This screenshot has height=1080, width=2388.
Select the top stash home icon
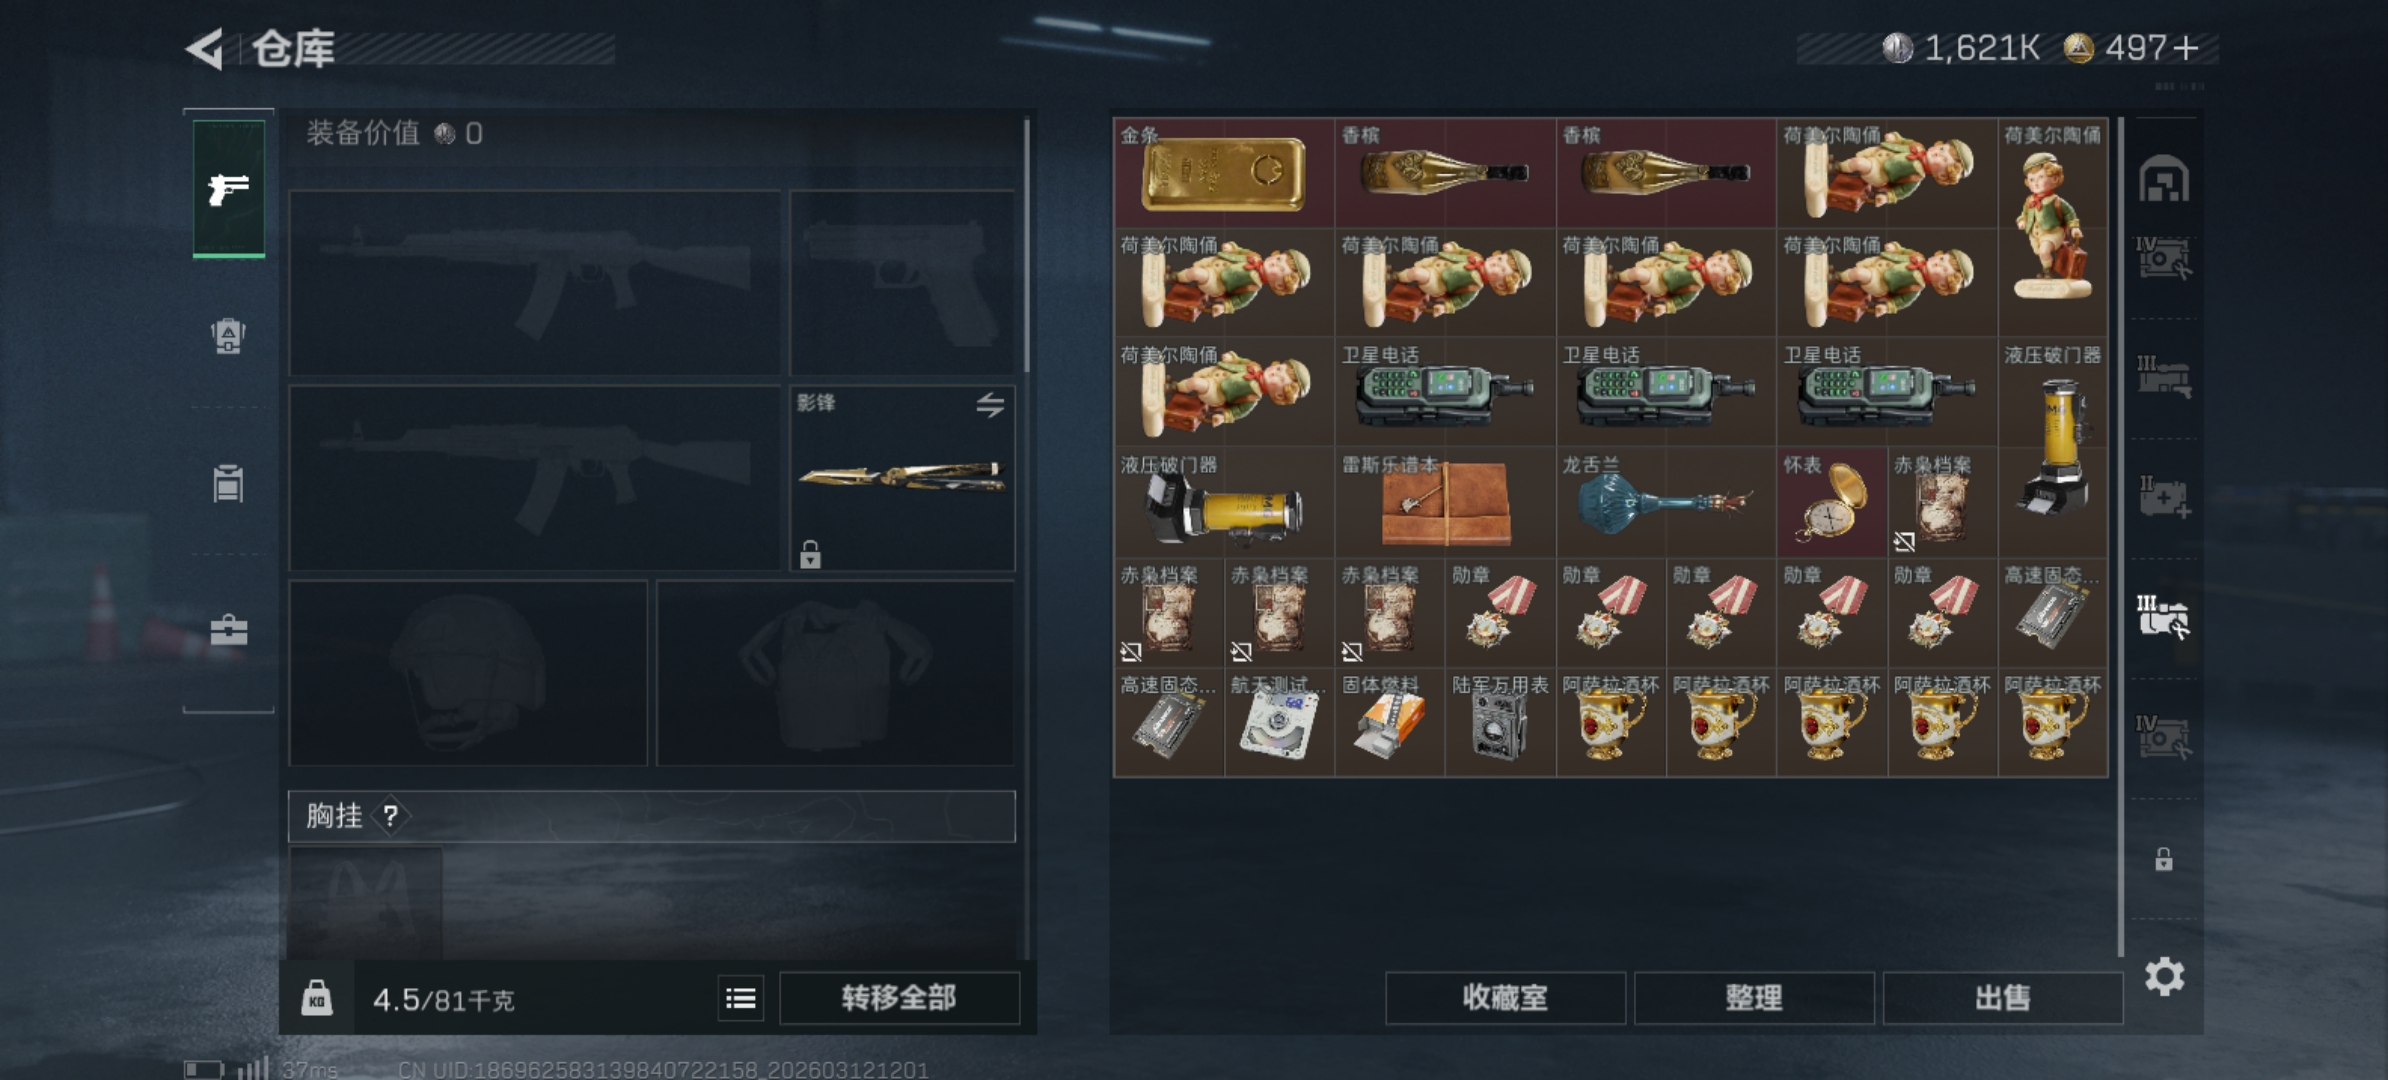2164,179
